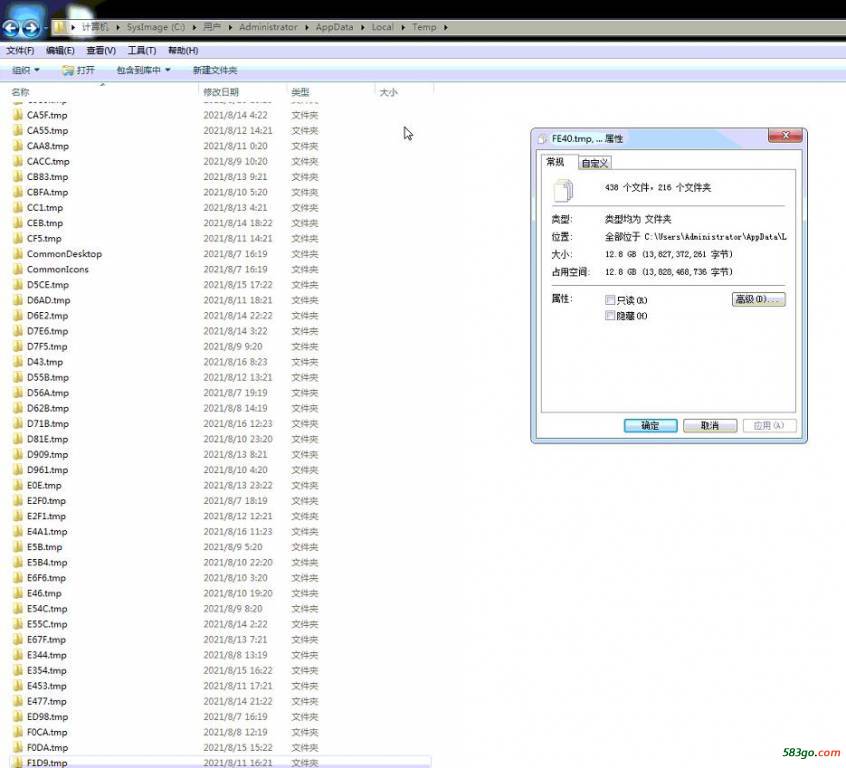846x768 pixels.
Task: Click the Forward navigation arrow button
Action: pos(32,28)
